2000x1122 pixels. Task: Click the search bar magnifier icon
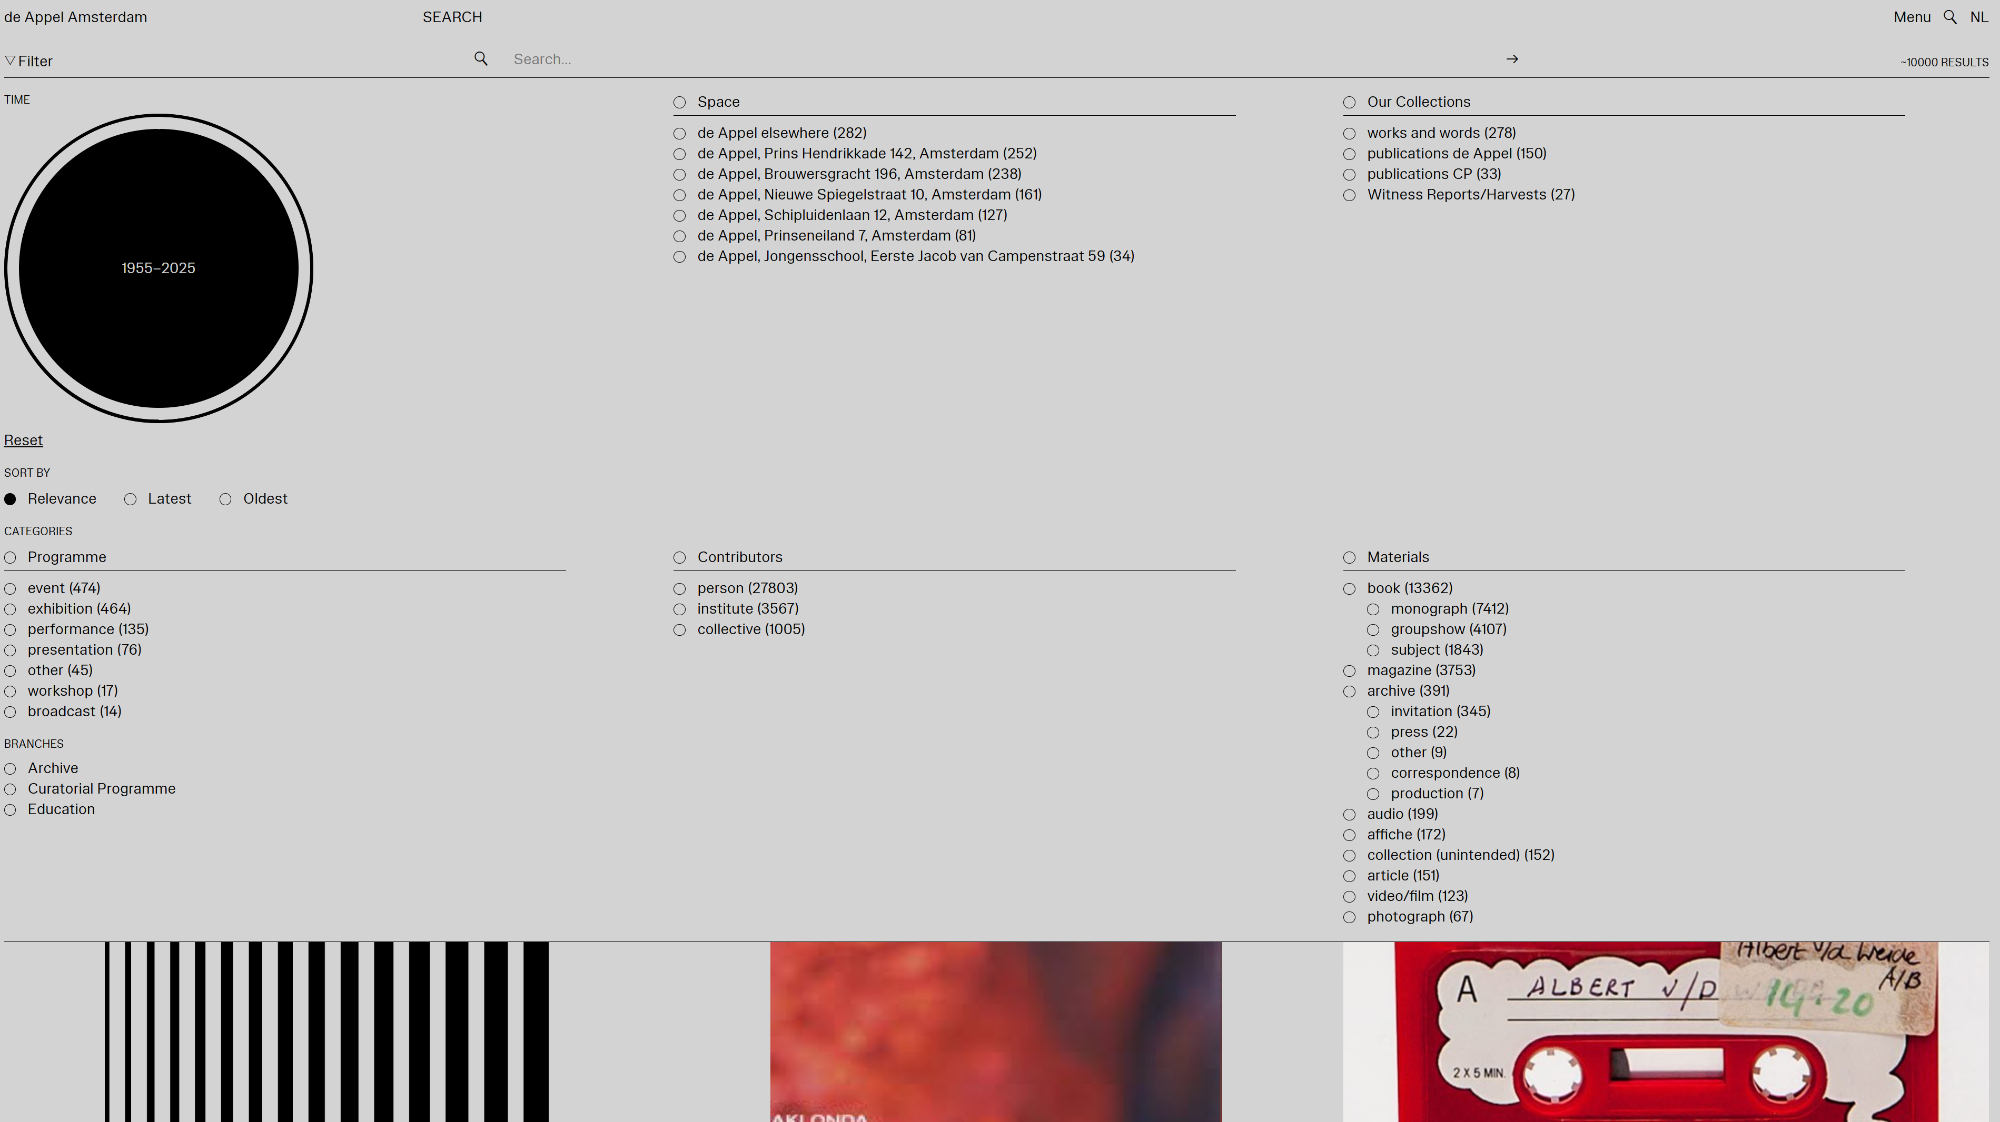(481, 59)
